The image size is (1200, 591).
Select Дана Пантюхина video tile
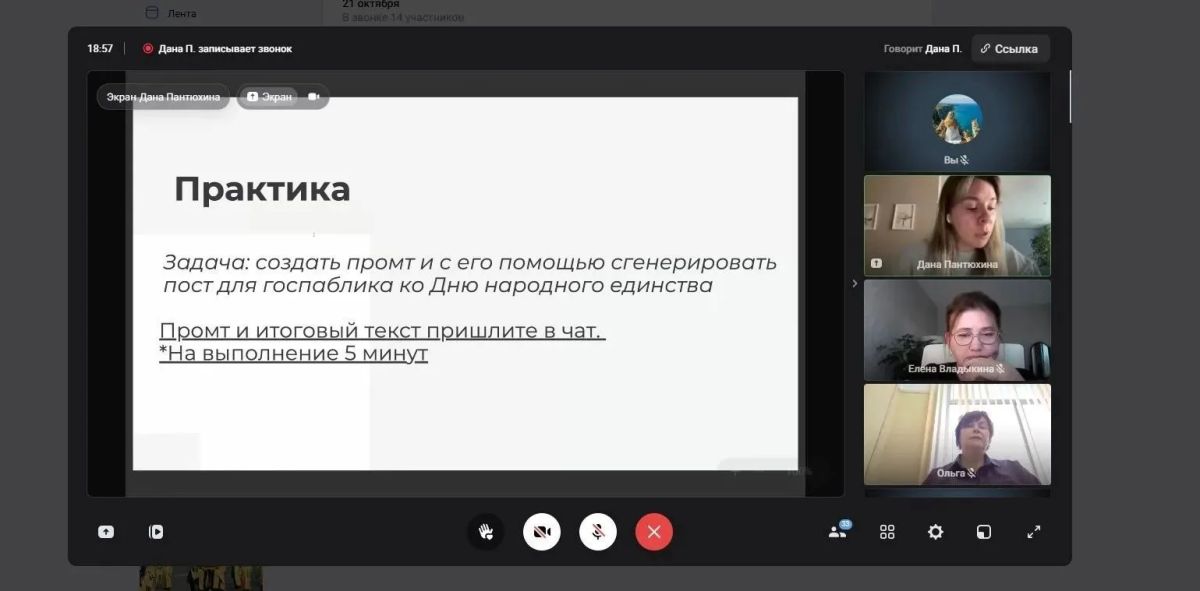[957, 226]
